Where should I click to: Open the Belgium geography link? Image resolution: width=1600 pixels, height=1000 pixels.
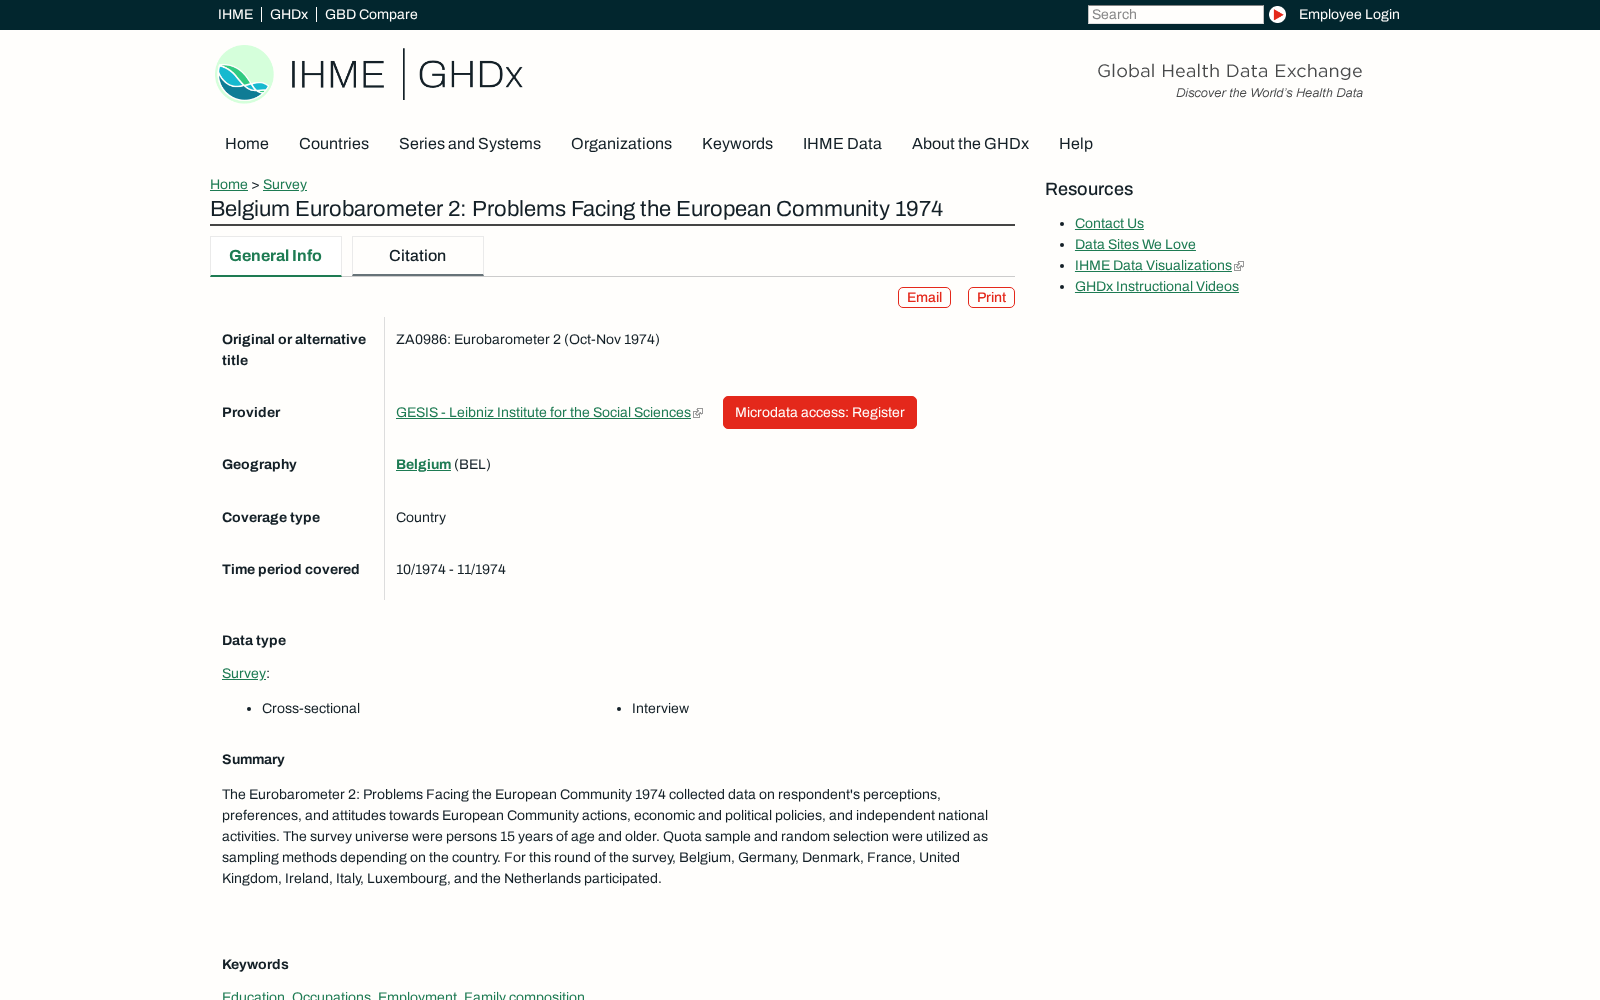(x=423, y=465)
